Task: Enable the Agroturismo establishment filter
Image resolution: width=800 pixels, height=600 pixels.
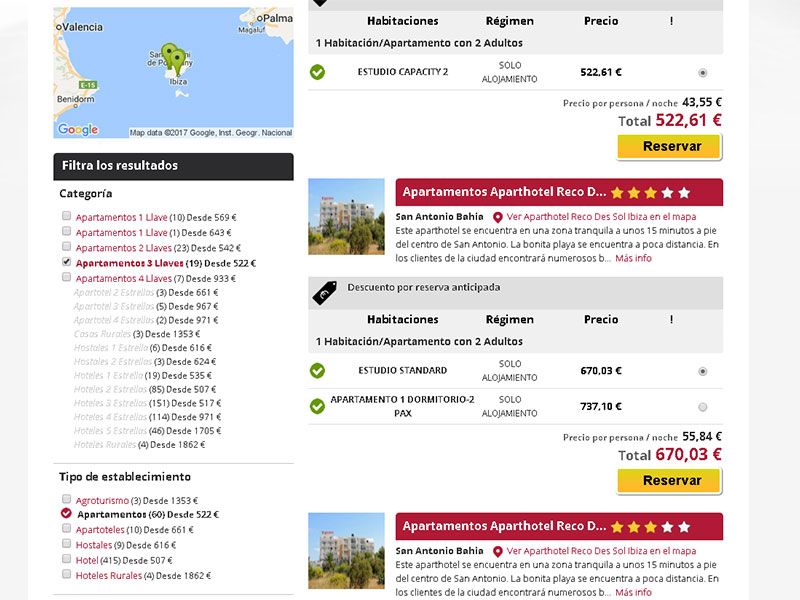Action: tap(67, 499)
